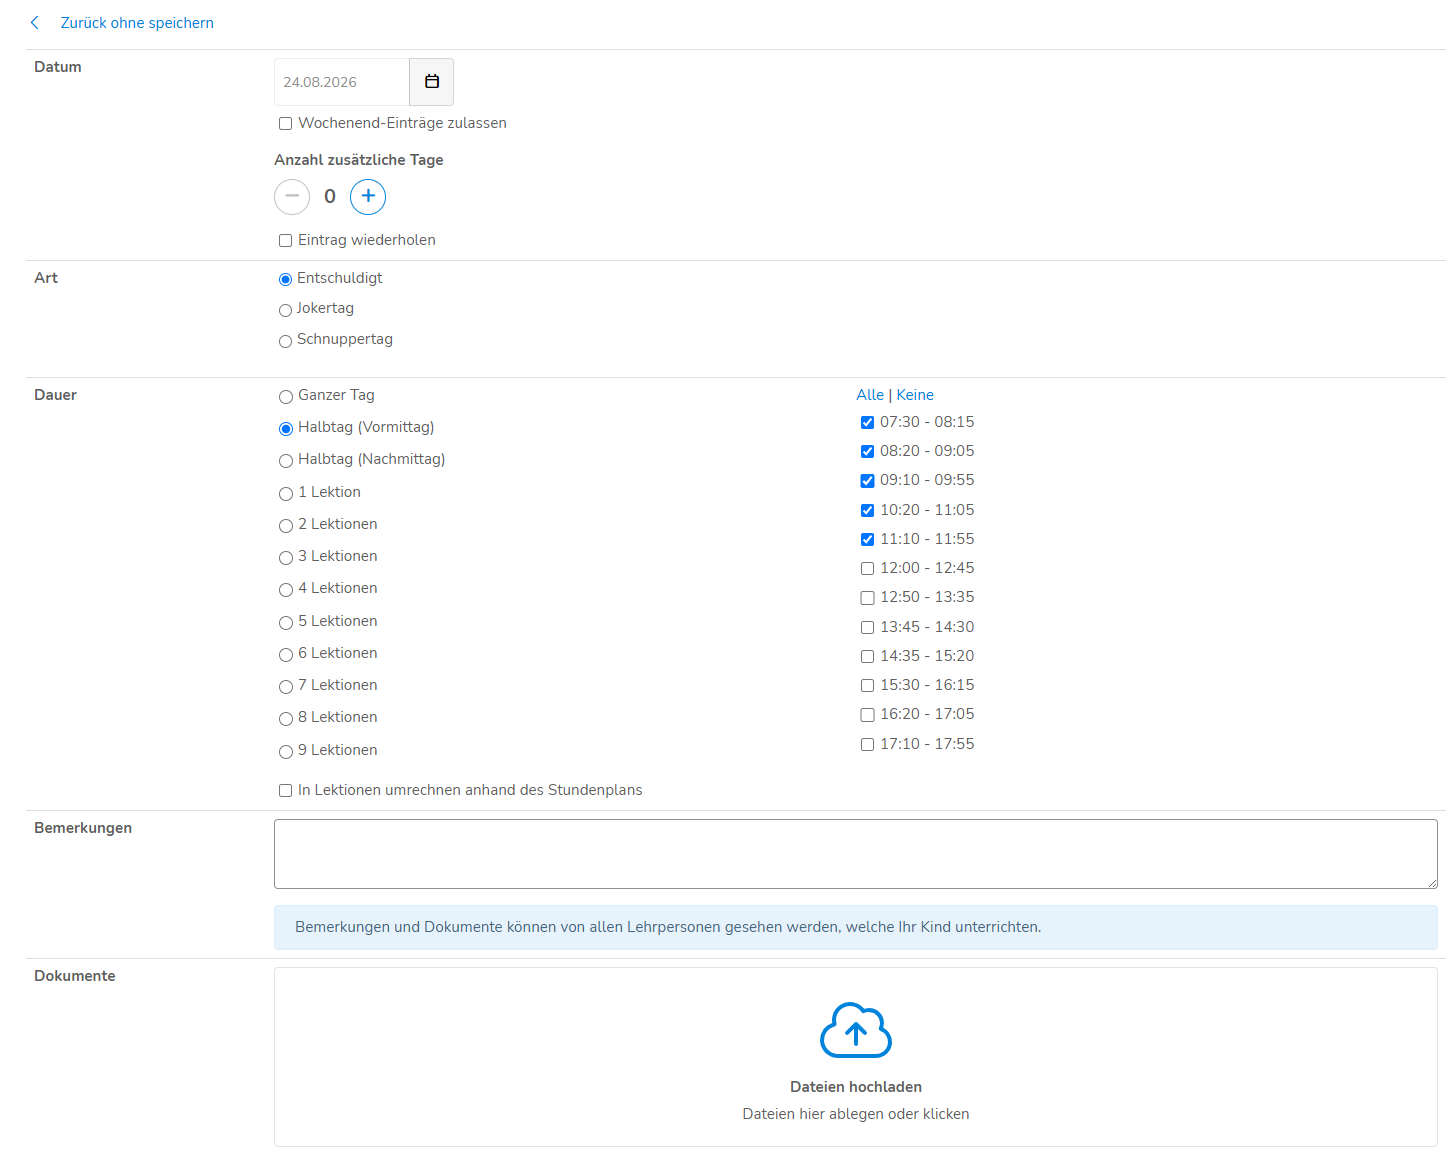Uncheck the 07:30 - 08:15 lesson
Viewport: 1453px width, 1154px height.
[867, 423]
